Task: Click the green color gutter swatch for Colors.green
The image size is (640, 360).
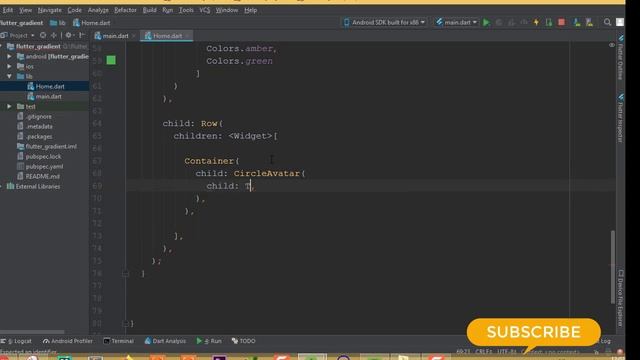Action: pos(111,60)
